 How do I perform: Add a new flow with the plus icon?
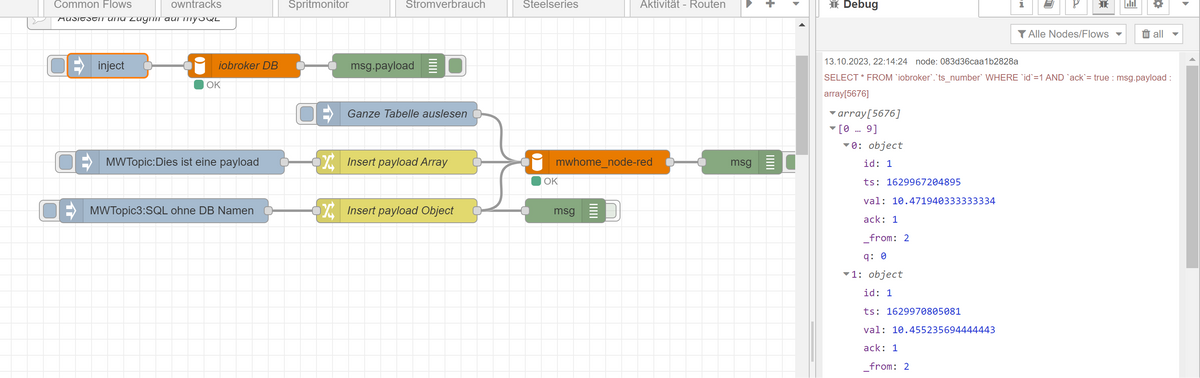[770, 5]
